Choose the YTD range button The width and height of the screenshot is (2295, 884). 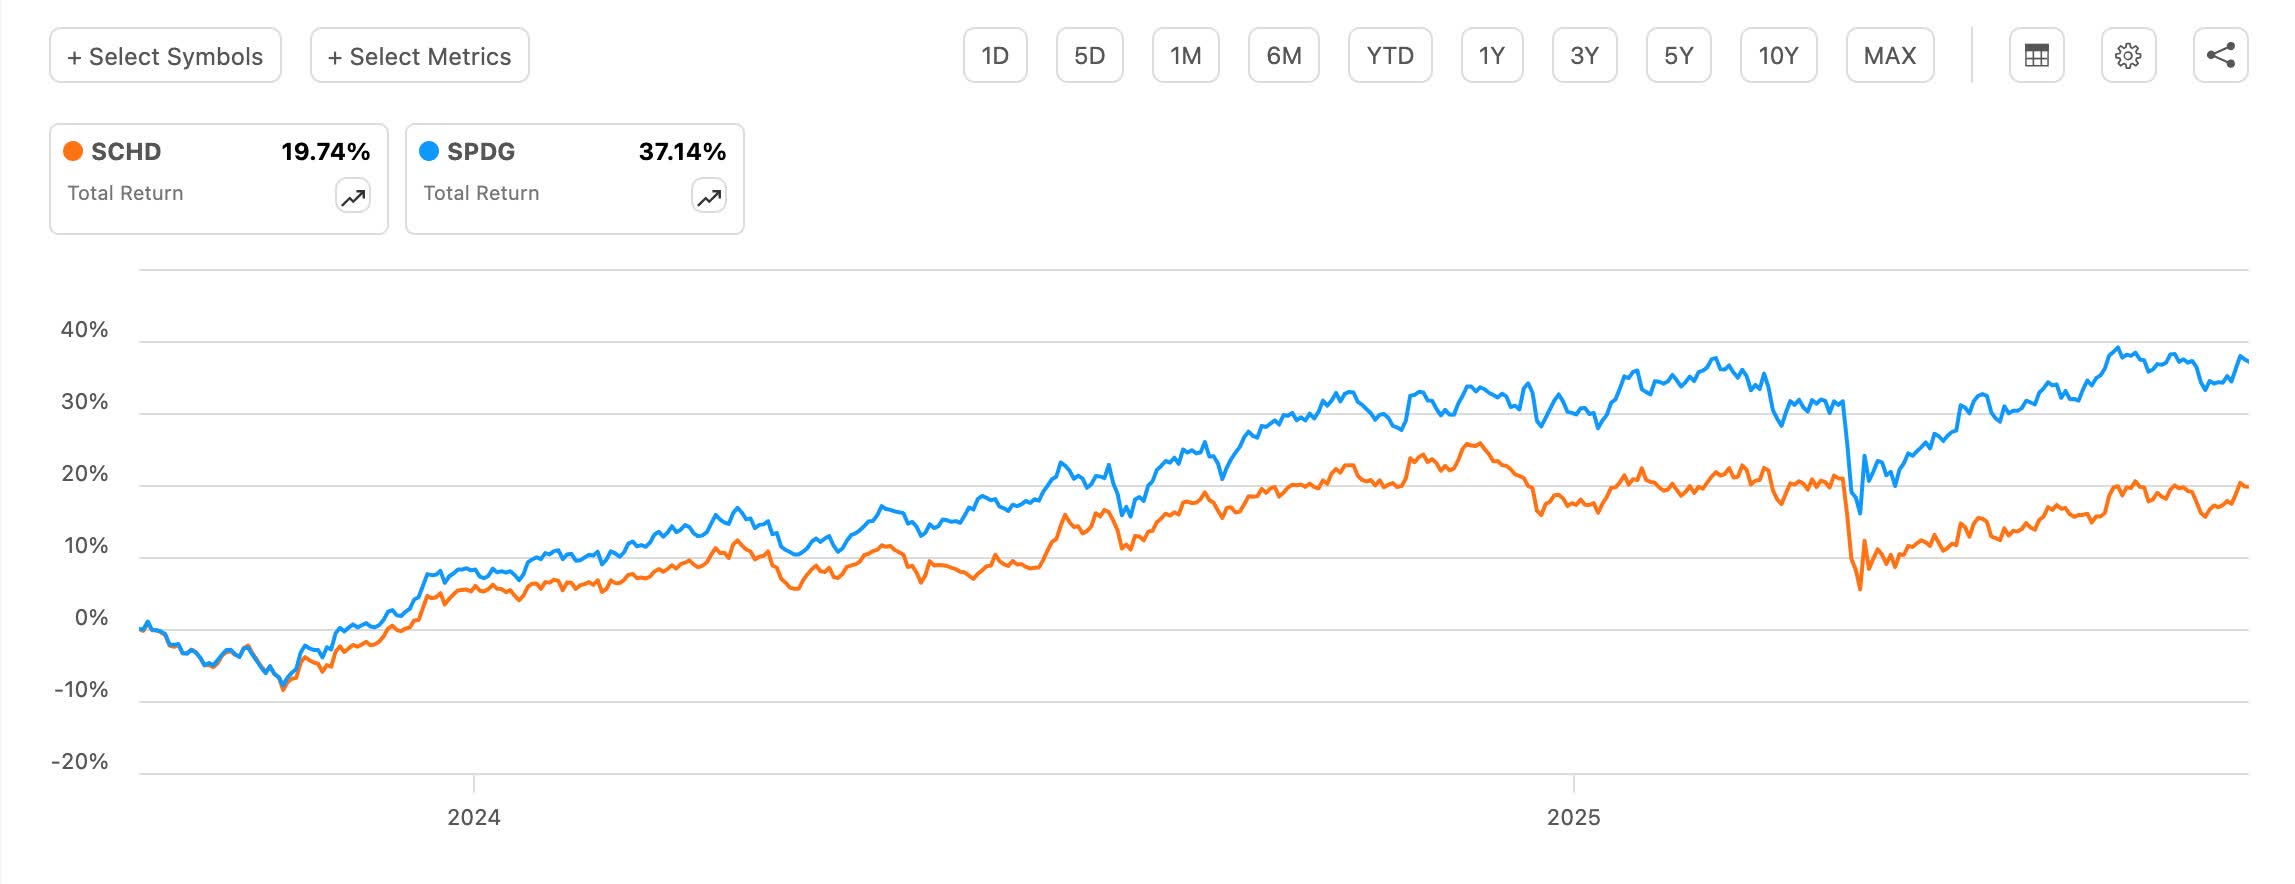1390,55
